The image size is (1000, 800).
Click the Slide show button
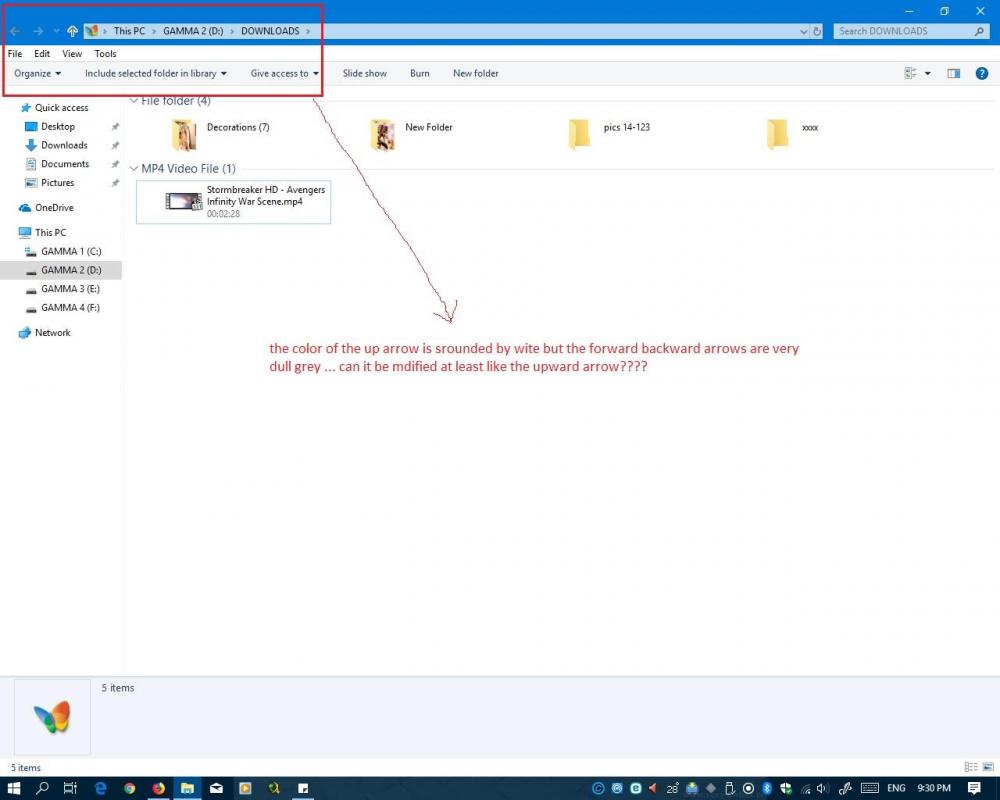point(364,73)
